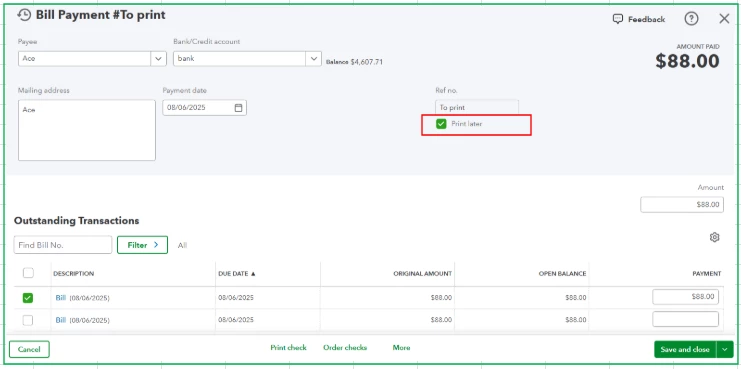Image resolution: width=741 pixels, height=369 pixels.
Task: Uncheck the first $88.00 bill row
Action: pyautogui.click(x=28, y=298)
